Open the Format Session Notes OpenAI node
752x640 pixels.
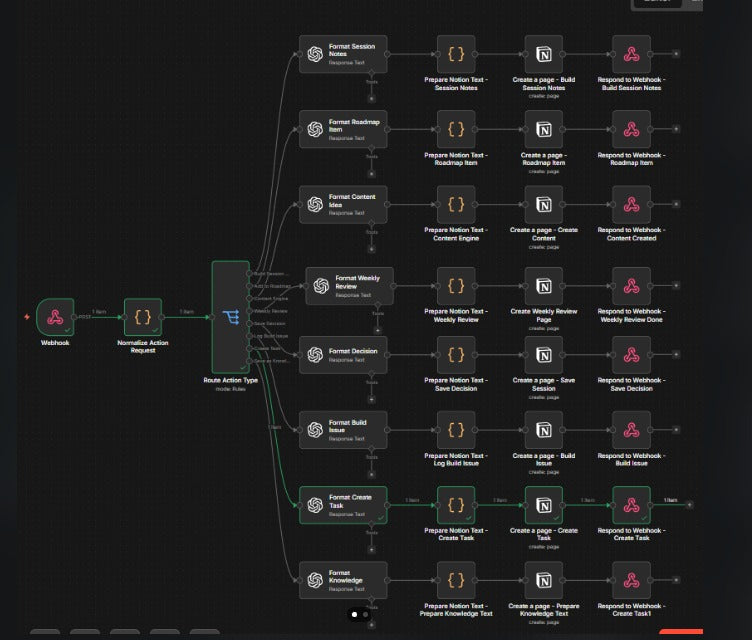click(x=343, y=54)
